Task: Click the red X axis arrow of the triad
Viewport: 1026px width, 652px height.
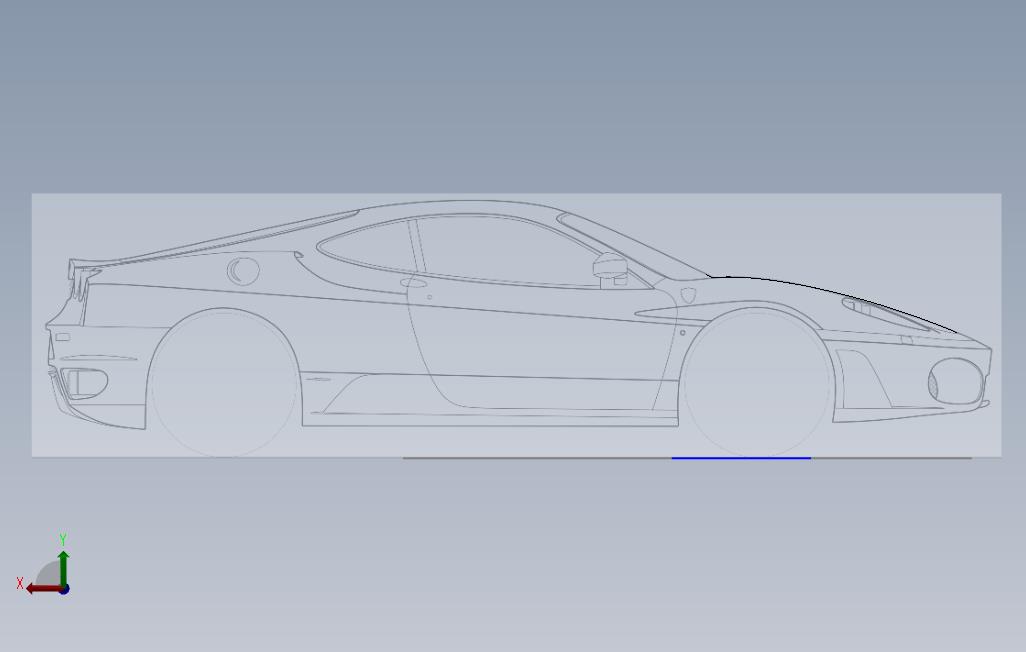Action: coord(43,589)
